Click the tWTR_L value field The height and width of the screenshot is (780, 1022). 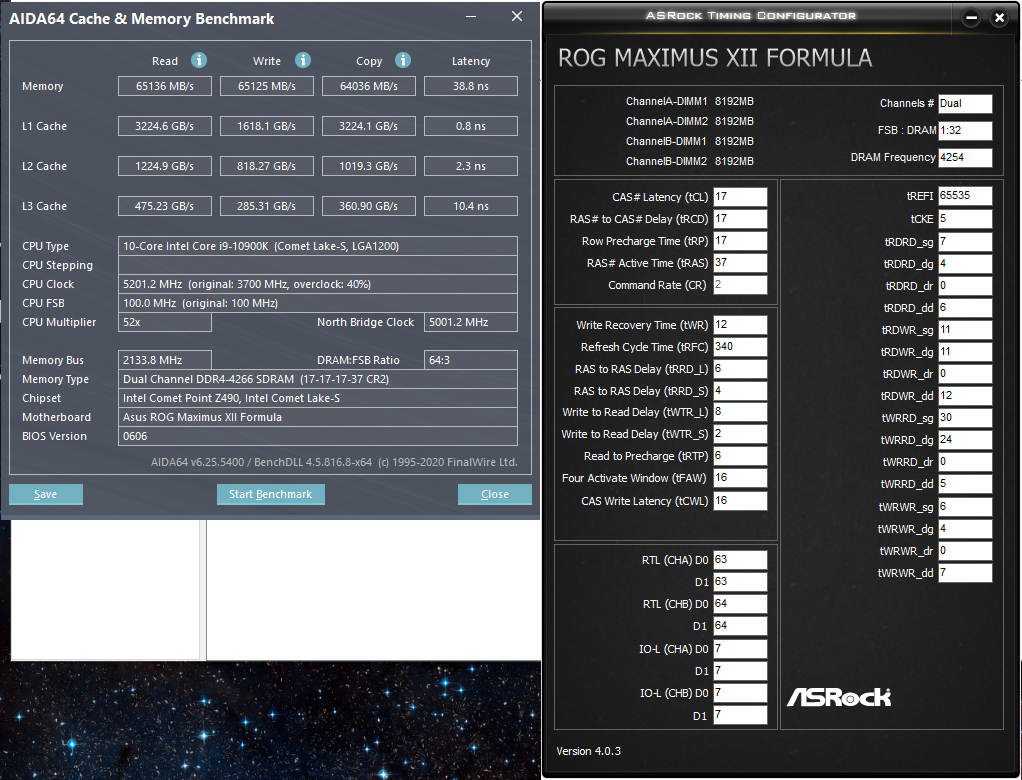point(740,412)
